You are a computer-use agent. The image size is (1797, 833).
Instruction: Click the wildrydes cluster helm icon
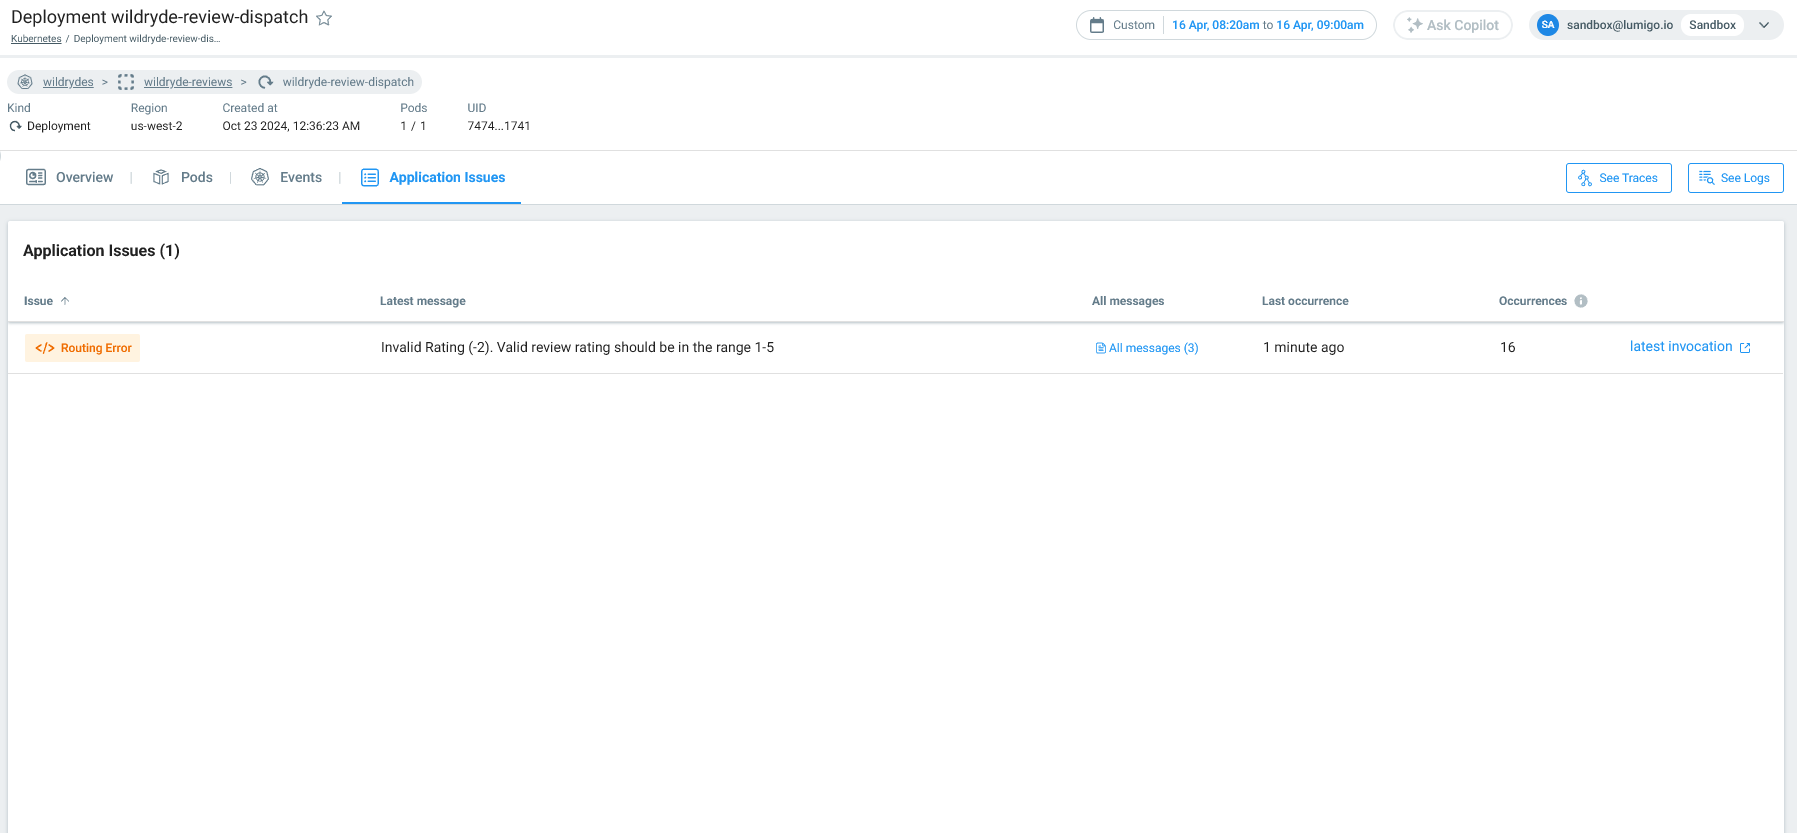click(x=25, y=82)
